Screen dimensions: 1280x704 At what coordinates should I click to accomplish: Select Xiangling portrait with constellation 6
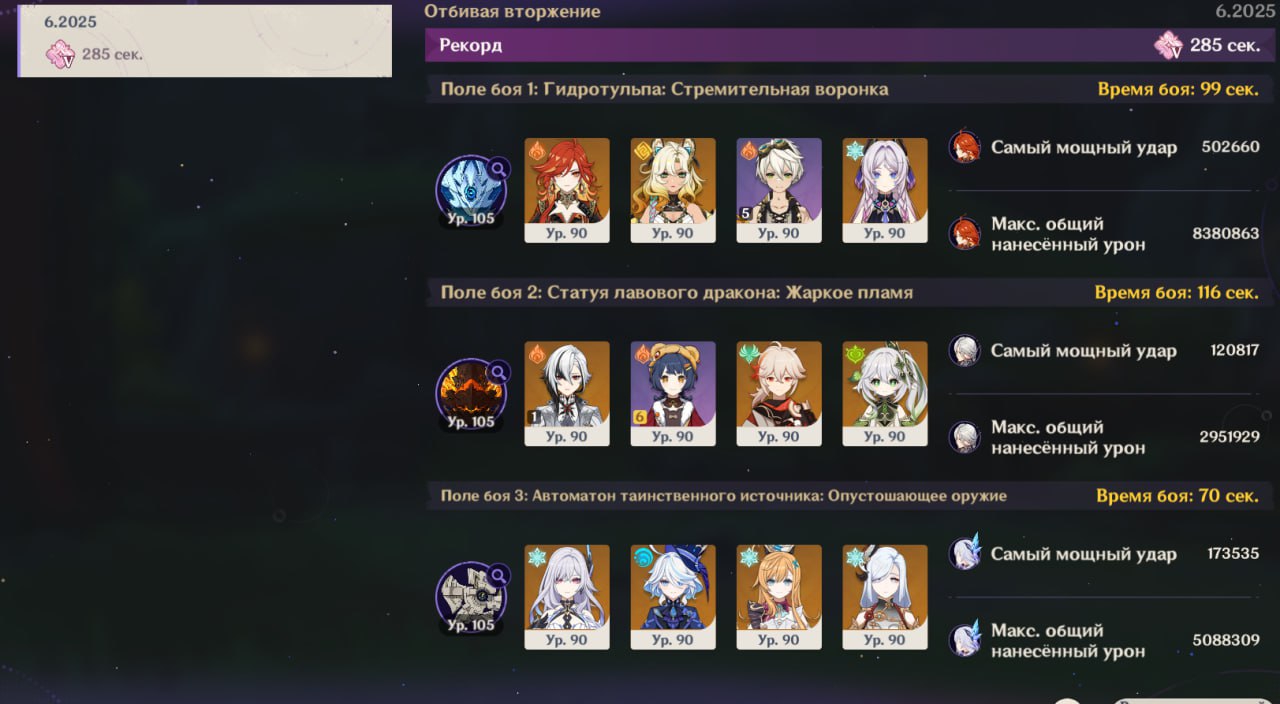tap(673, 394)
